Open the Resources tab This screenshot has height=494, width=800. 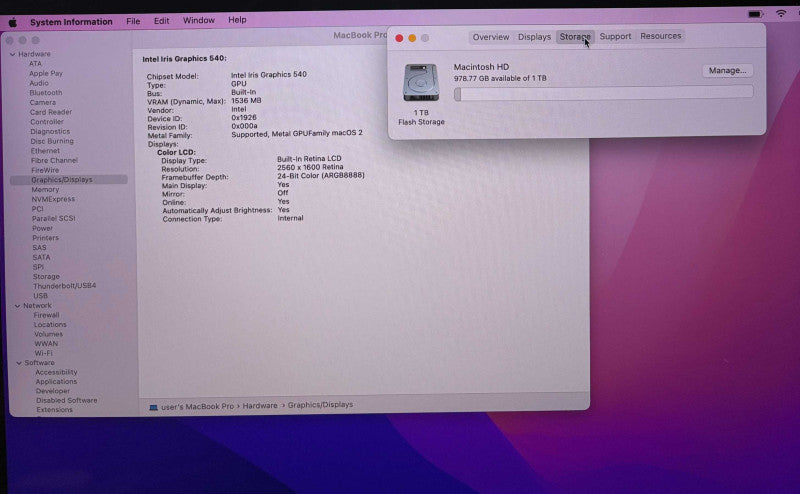[661, 36]
